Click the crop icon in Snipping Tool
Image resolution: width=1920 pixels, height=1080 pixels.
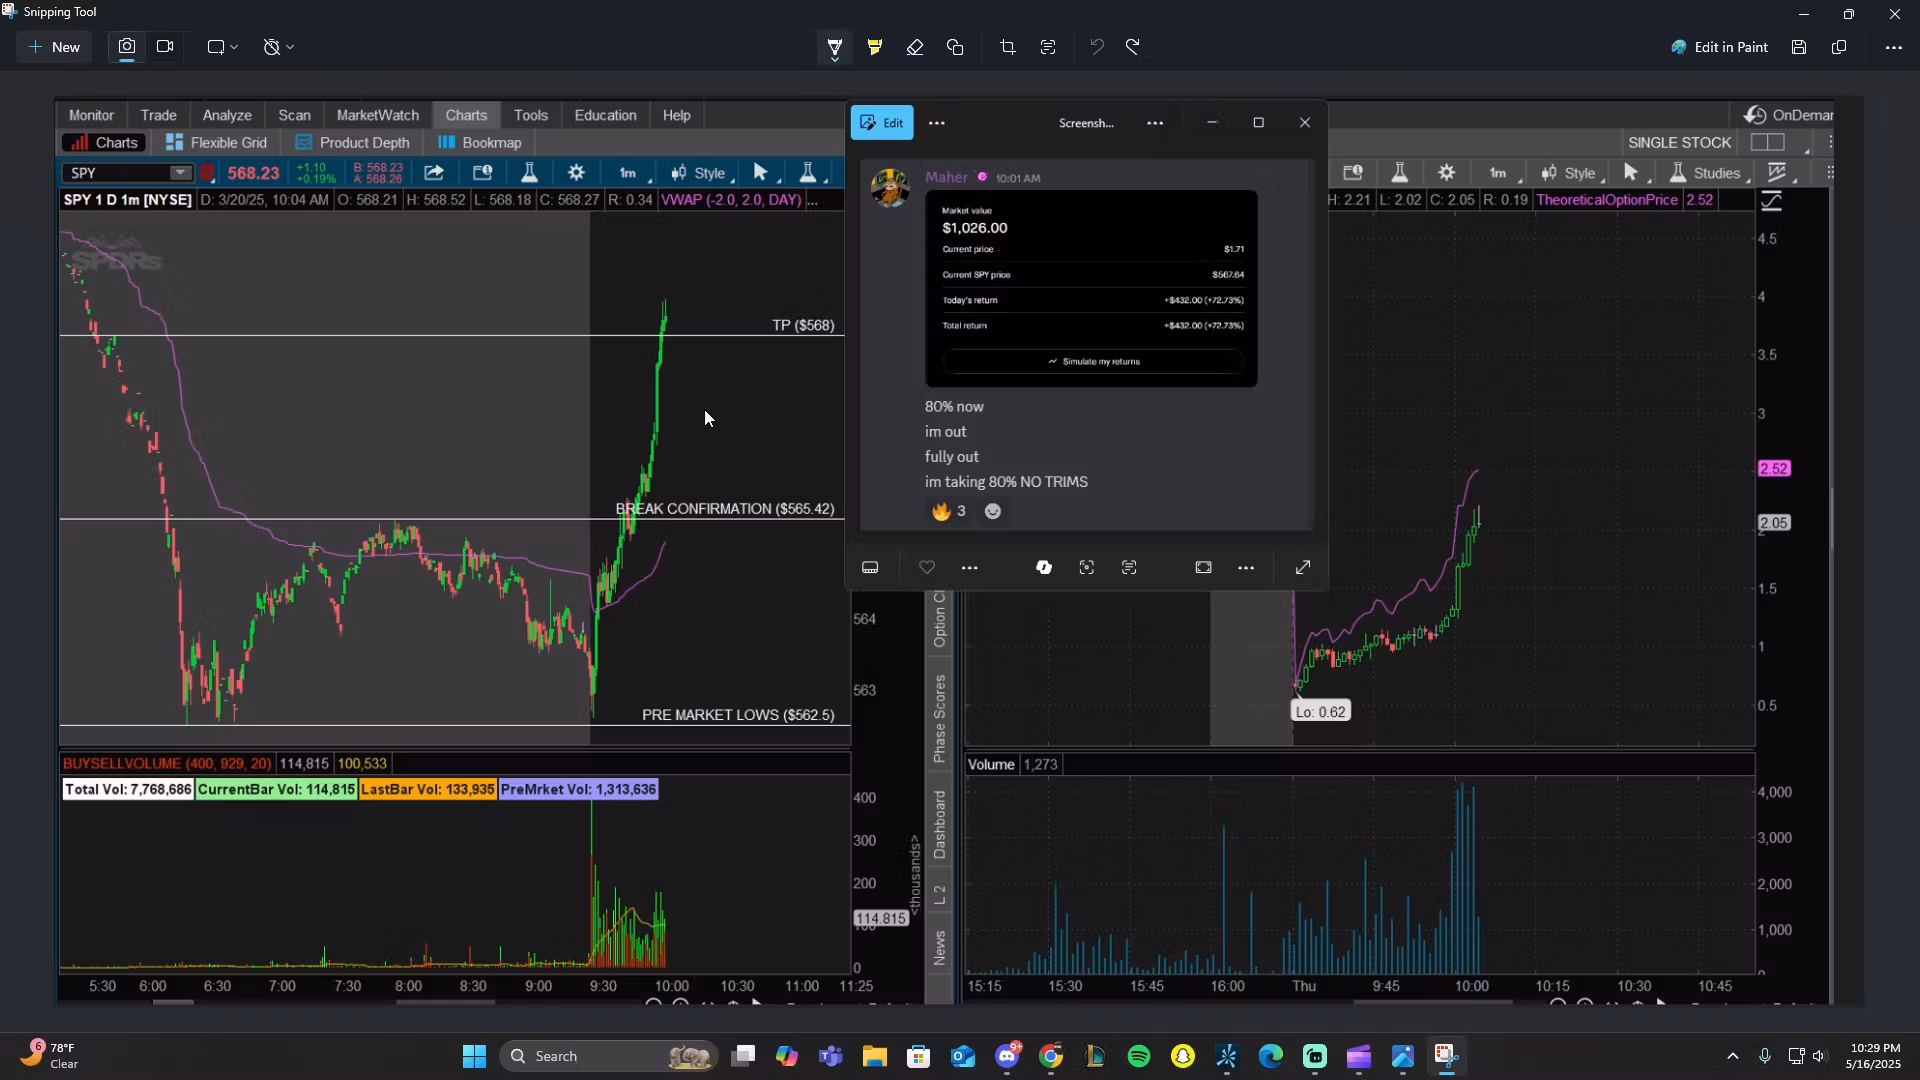point(1008,46)
